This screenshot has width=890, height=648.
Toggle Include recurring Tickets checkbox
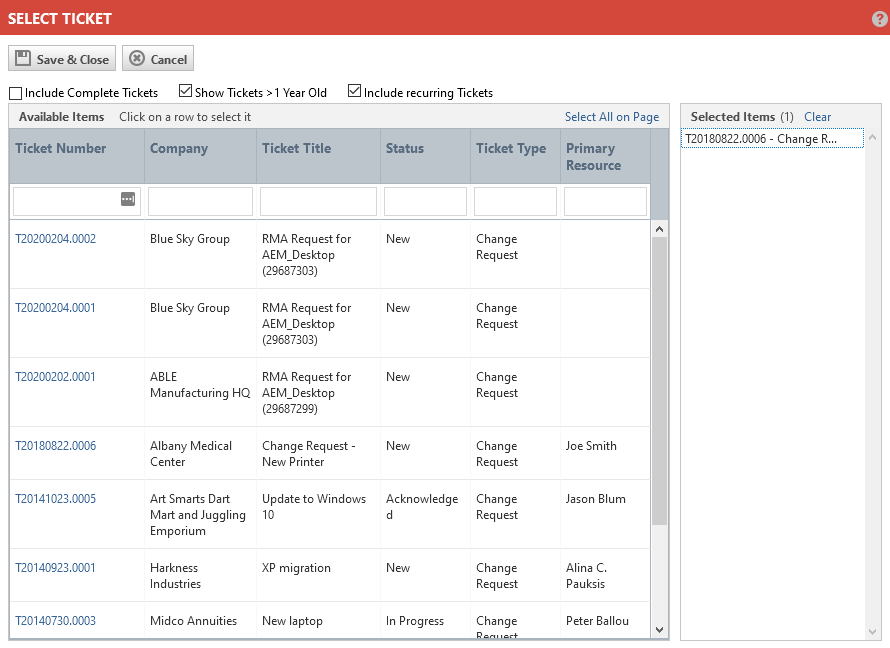point(354,92)
